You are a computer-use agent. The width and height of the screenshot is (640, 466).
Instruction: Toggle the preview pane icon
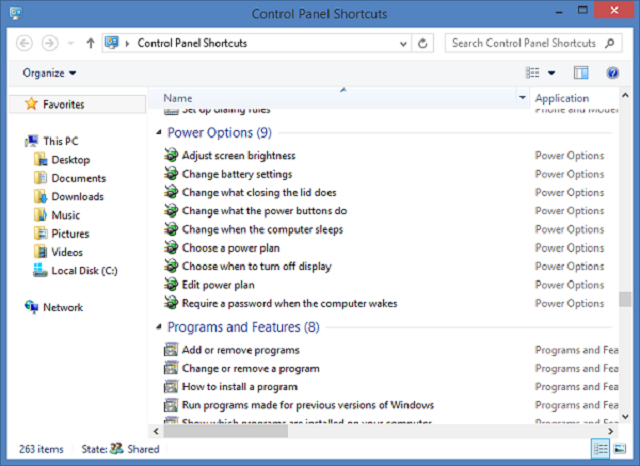581,73
